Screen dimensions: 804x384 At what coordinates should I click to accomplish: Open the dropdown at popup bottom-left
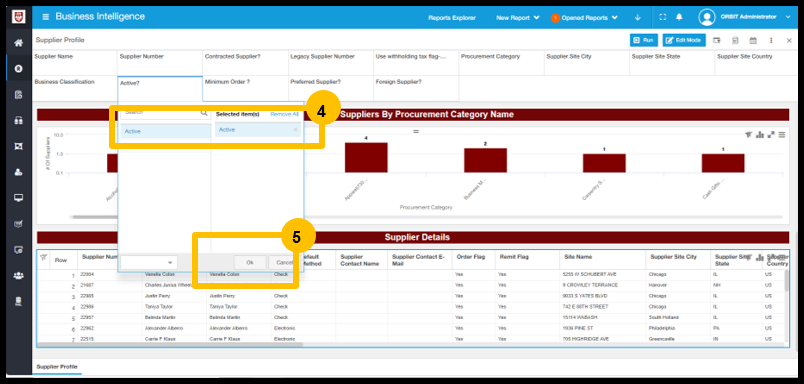click(x=149, y=262)
